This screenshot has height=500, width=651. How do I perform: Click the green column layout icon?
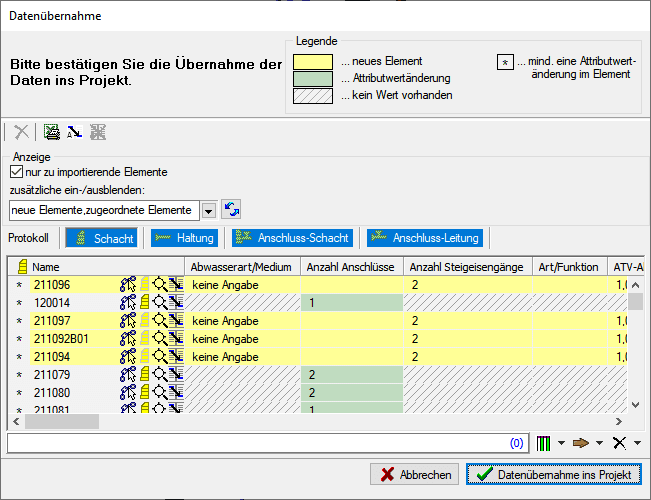point(544,442)
